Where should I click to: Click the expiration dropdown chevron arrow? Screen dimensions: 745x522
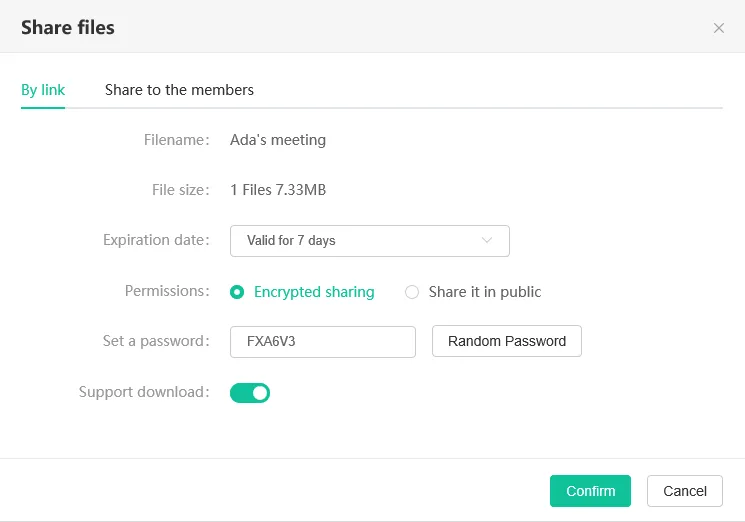click(487, 241)
